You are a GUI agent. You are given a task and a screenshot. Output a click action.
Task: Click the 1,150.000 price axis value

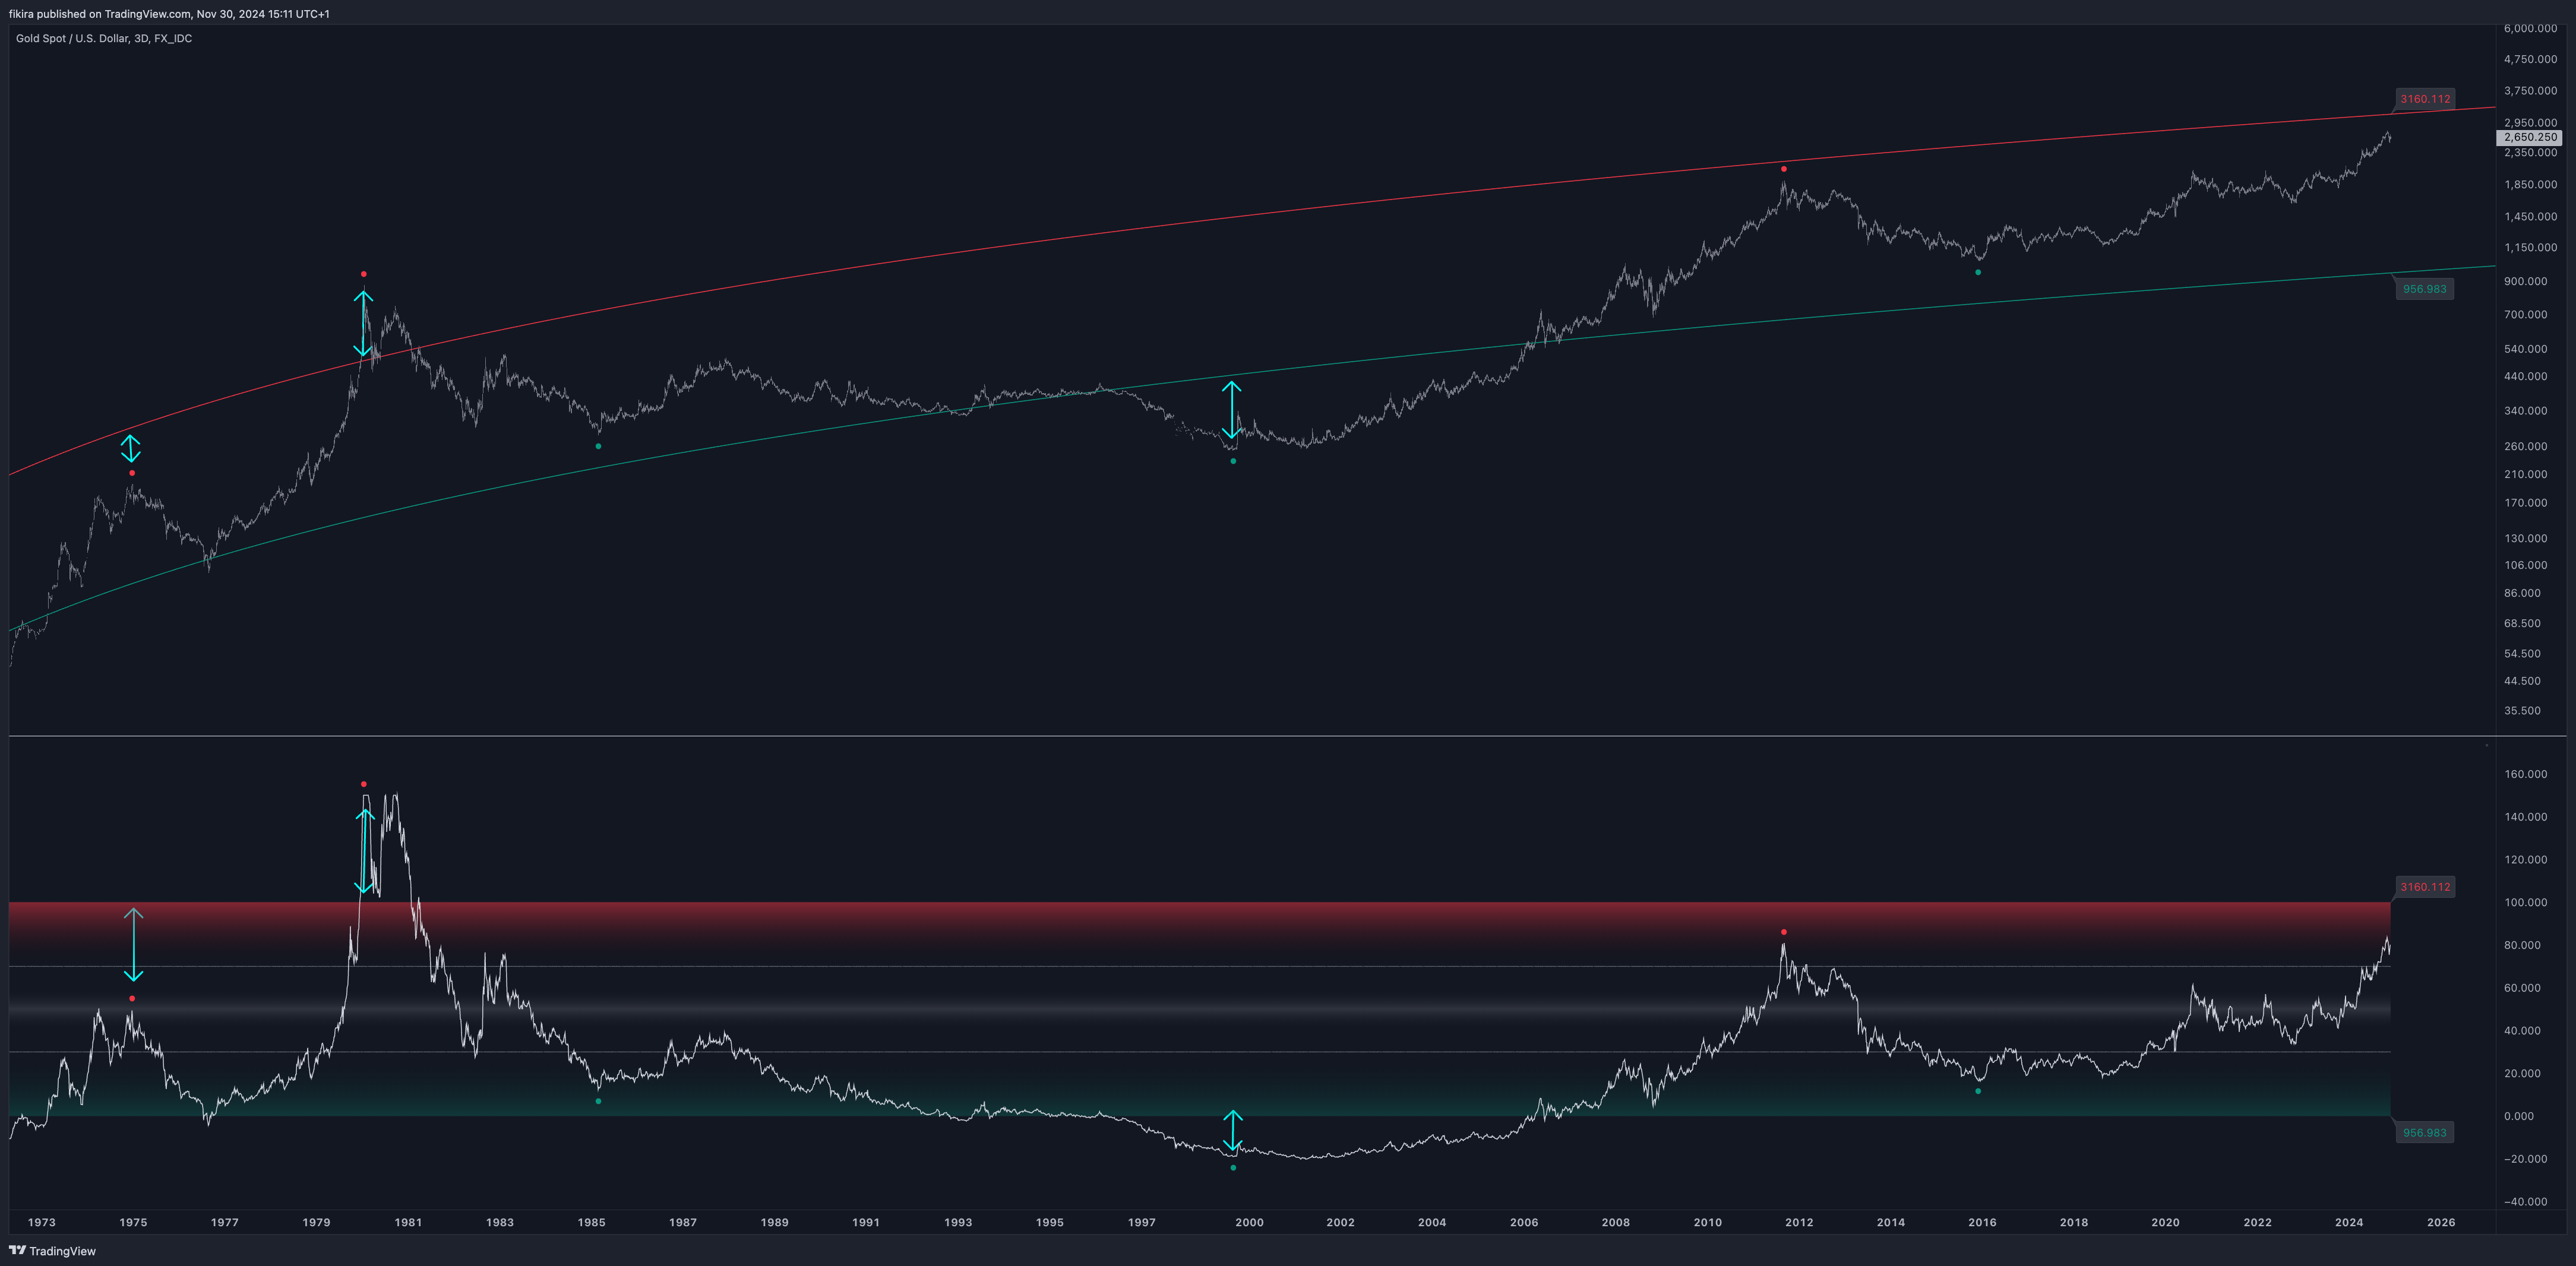pyautogui.click(x=2530, y=248)
